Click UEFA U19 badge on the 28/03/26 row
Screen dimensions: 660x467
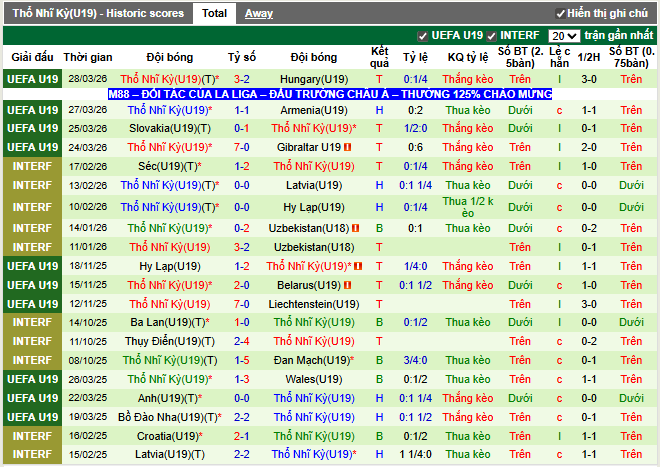pos(32,78)
